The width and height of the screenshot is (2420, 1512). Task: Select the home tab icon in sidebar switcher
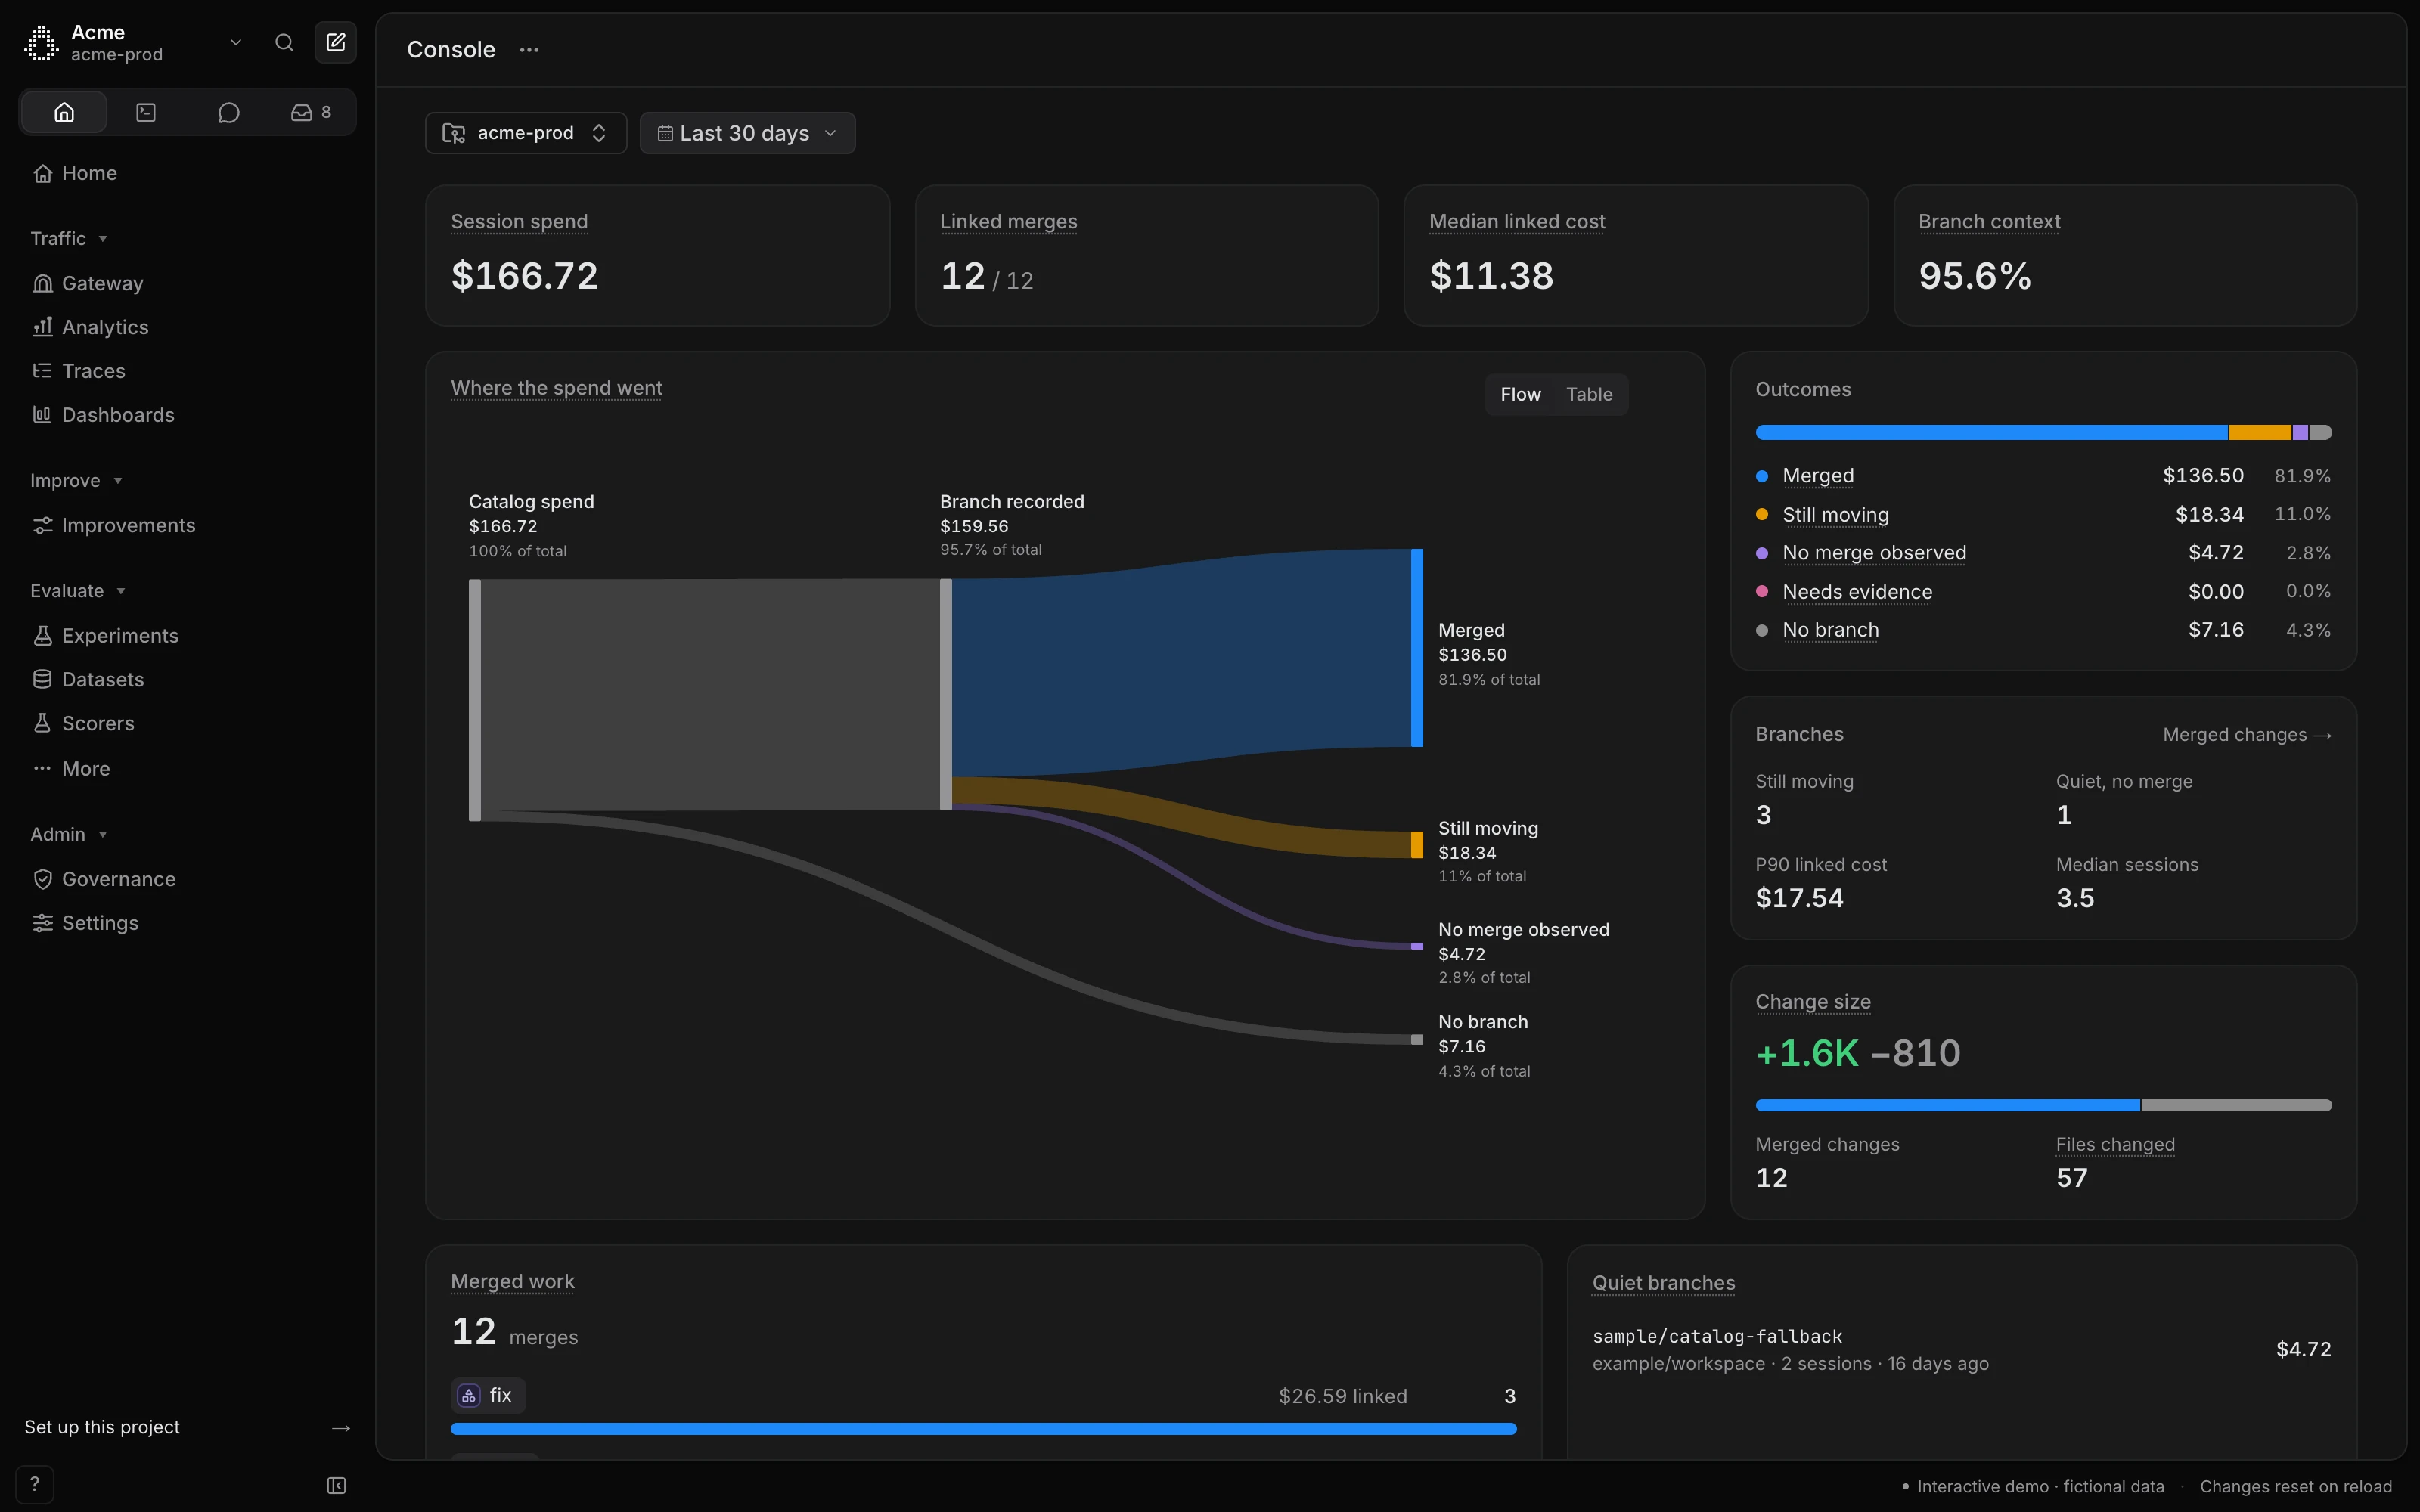point(64,112)
